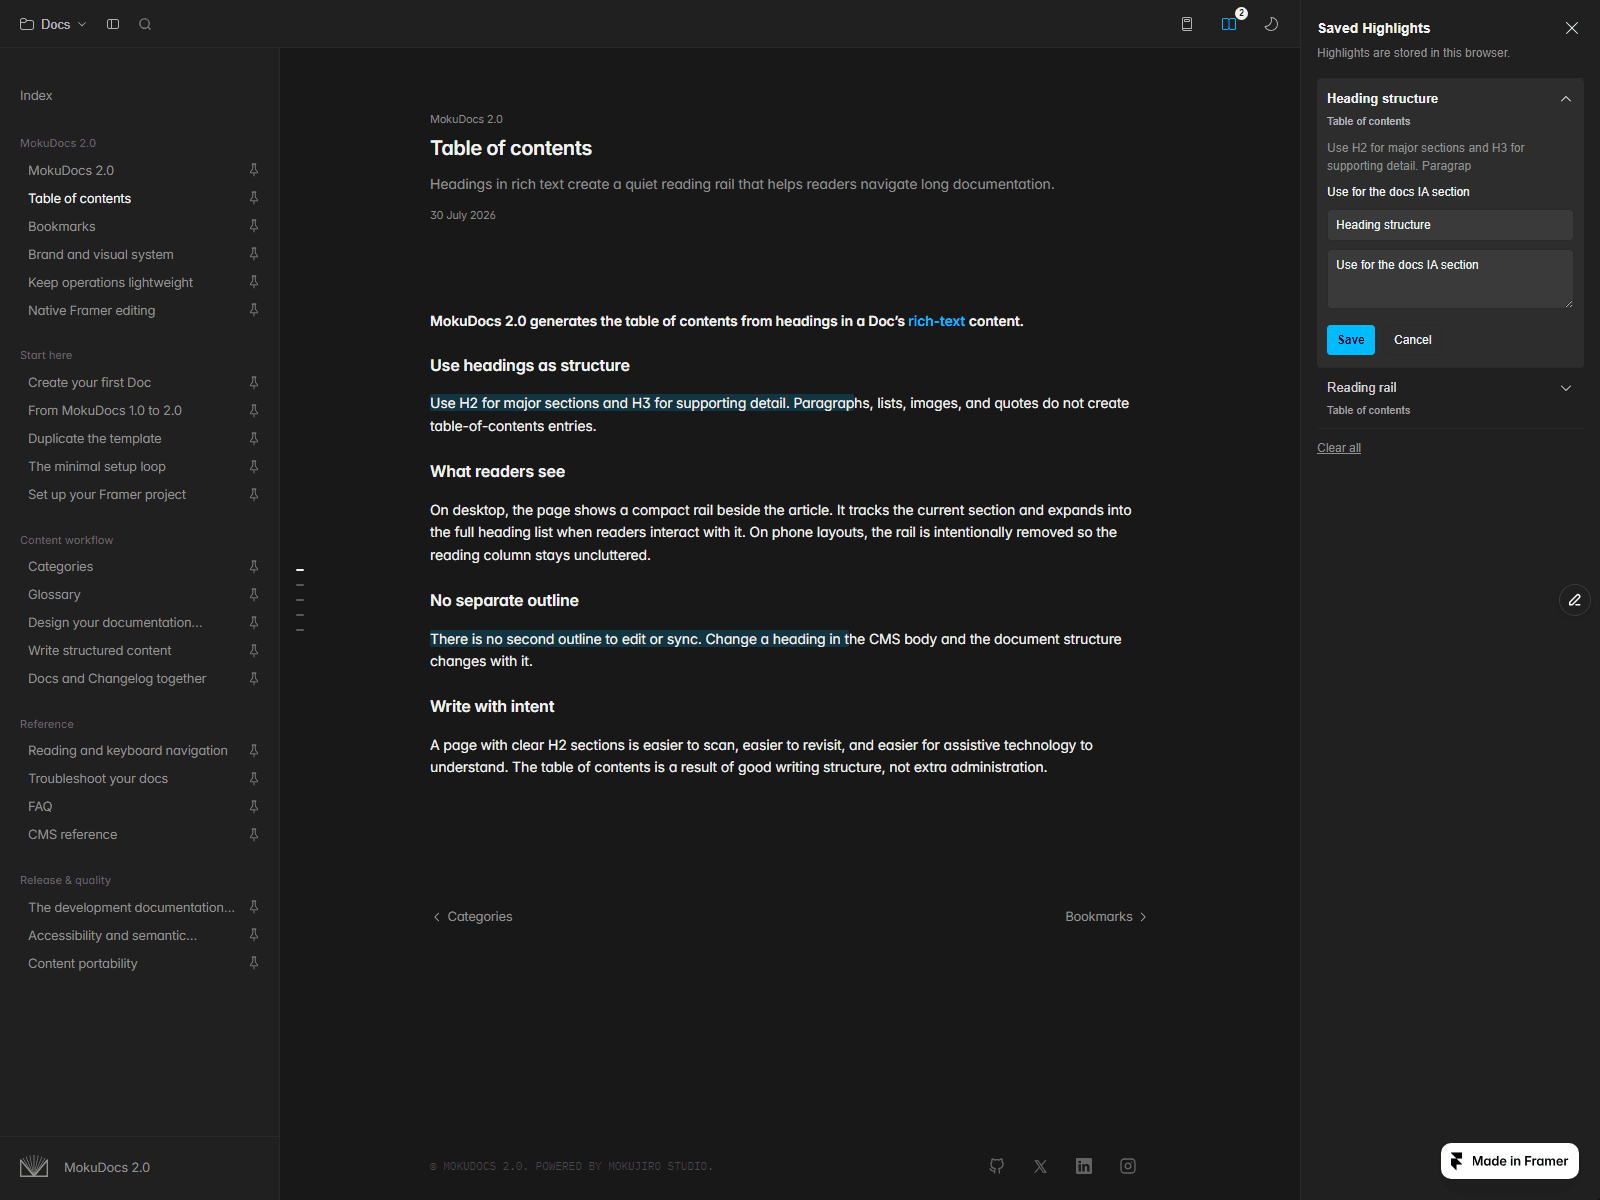Image resolution: width=1600 pixels, height=1200 pixels.
Task: Toggle dark mode moon icon
Action: [1271, 24]
